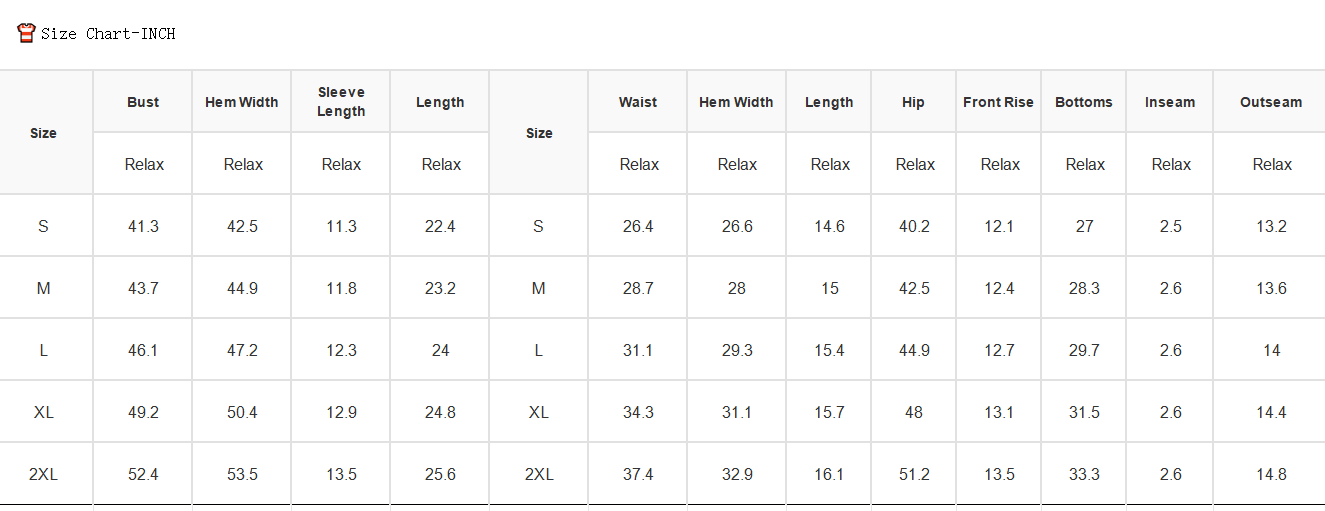Image resolution: width=1325 pixels, height=511 pixels.
Task: Click the Waist column header
Action: [x=638, y=102]
